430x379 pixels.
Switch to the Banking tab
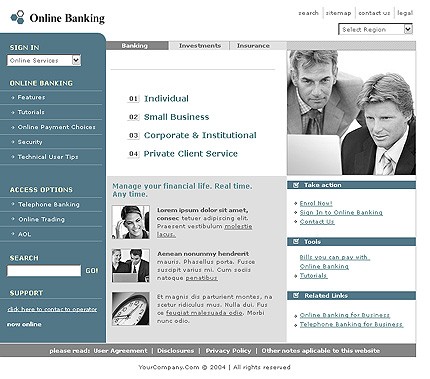coord(137,46)
